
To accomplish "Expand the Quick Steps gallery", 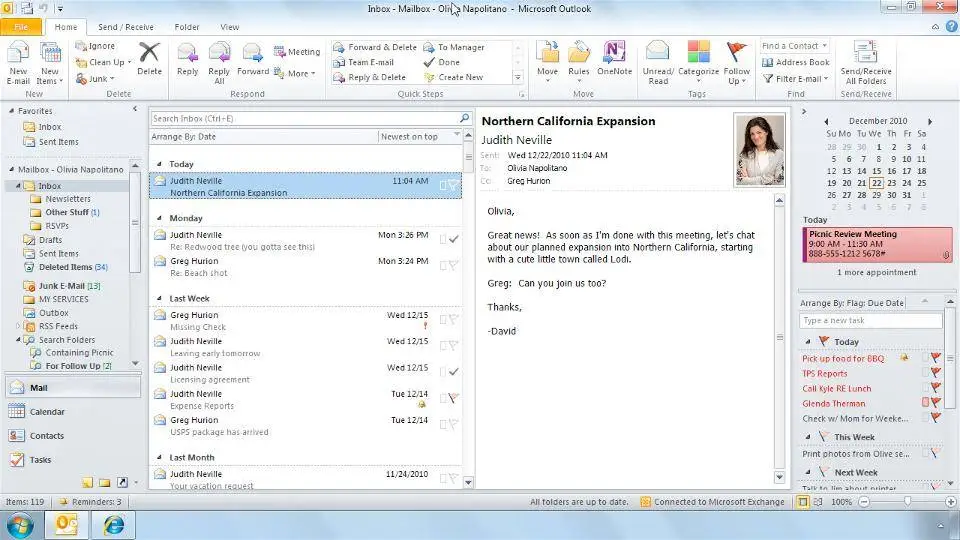I will (x=518, y=78).
